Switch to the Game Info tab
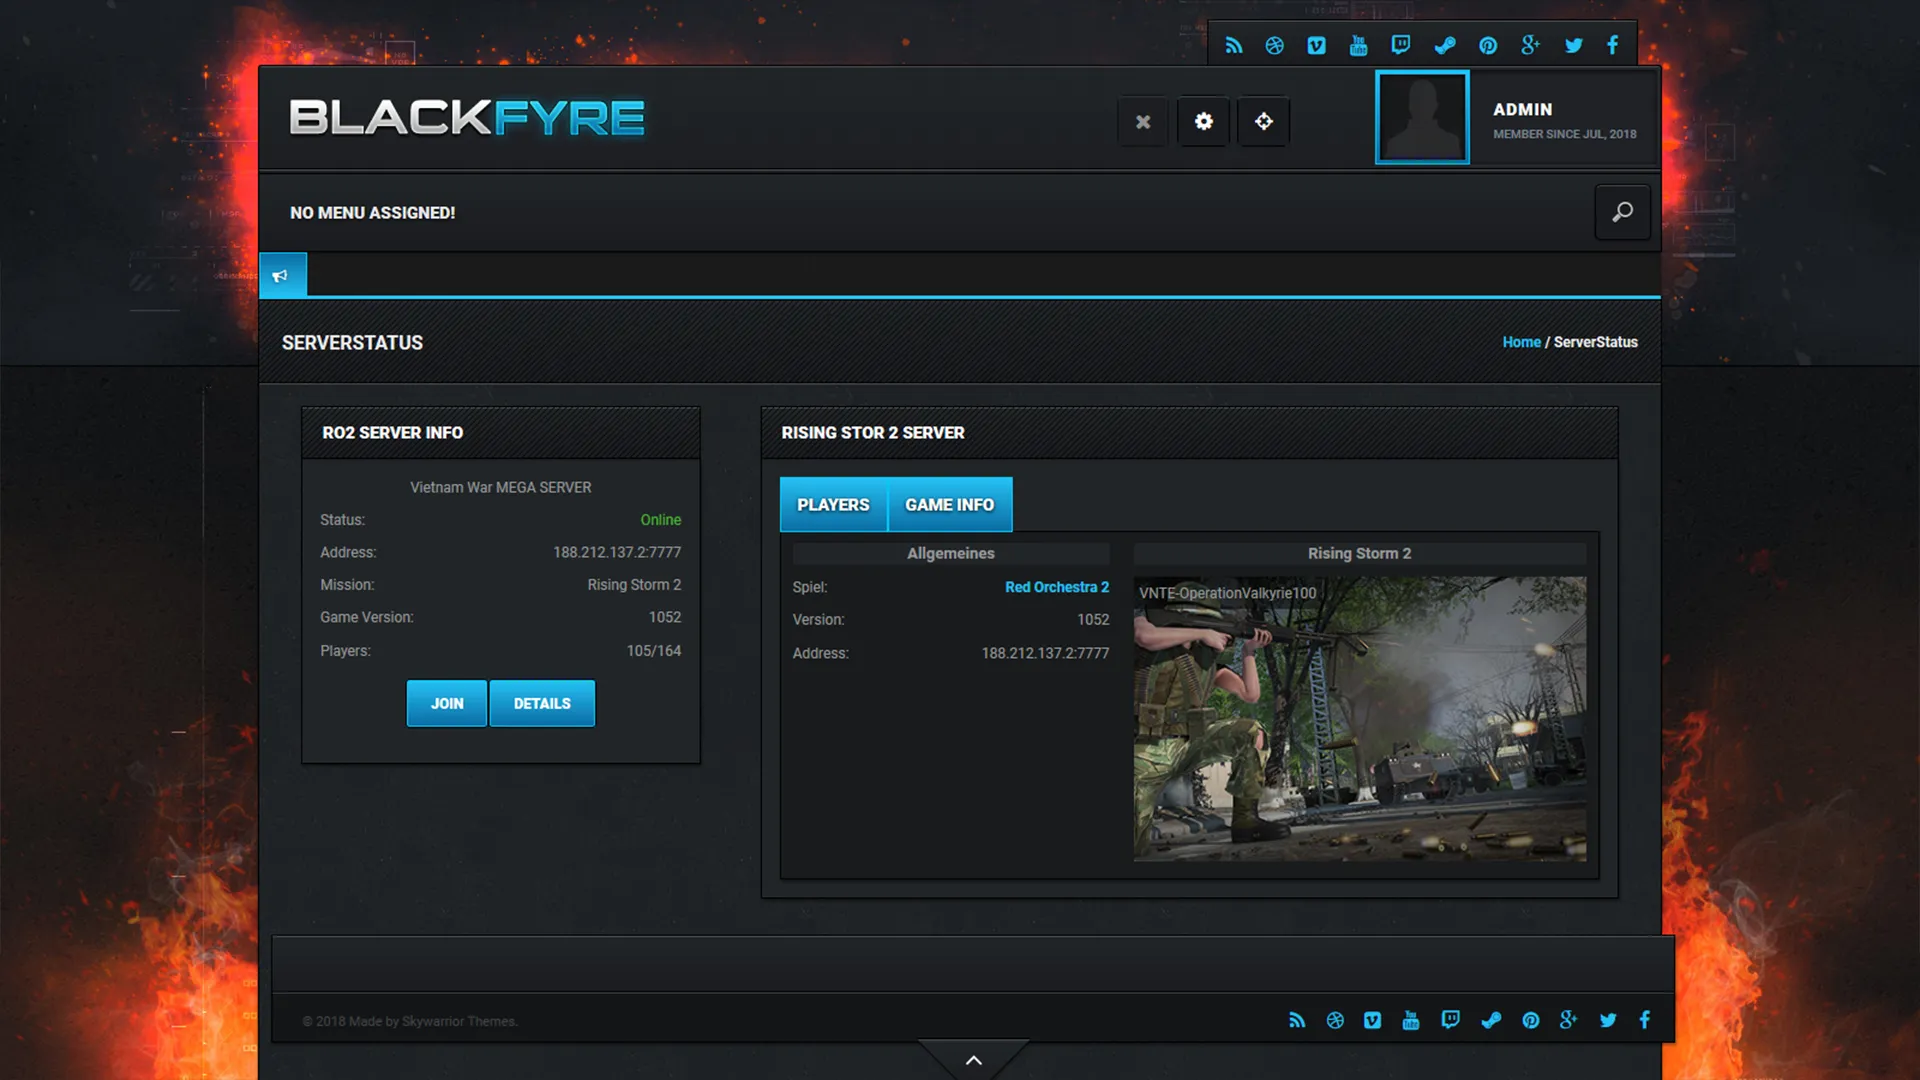This screenshot has height=1080, width=1920. pyautogui.click(x=949, y=505)
